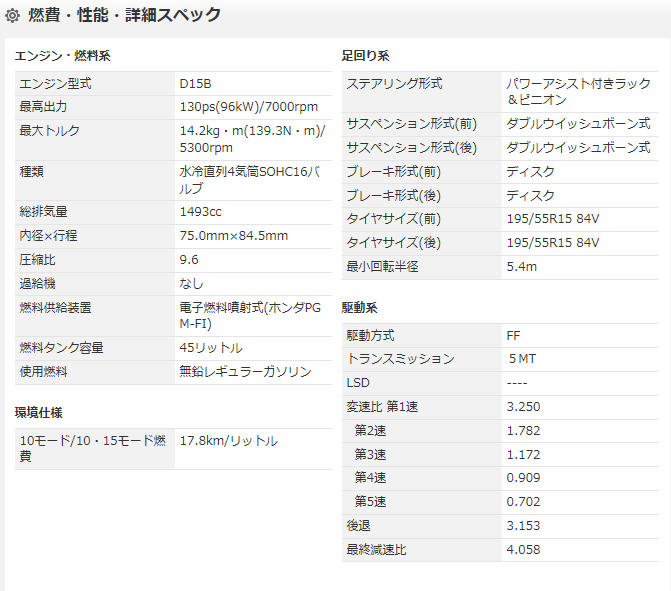Select the displacement value 1493cc
The width and height of the screenshot is (671, 591).
(x=200, y=211)
